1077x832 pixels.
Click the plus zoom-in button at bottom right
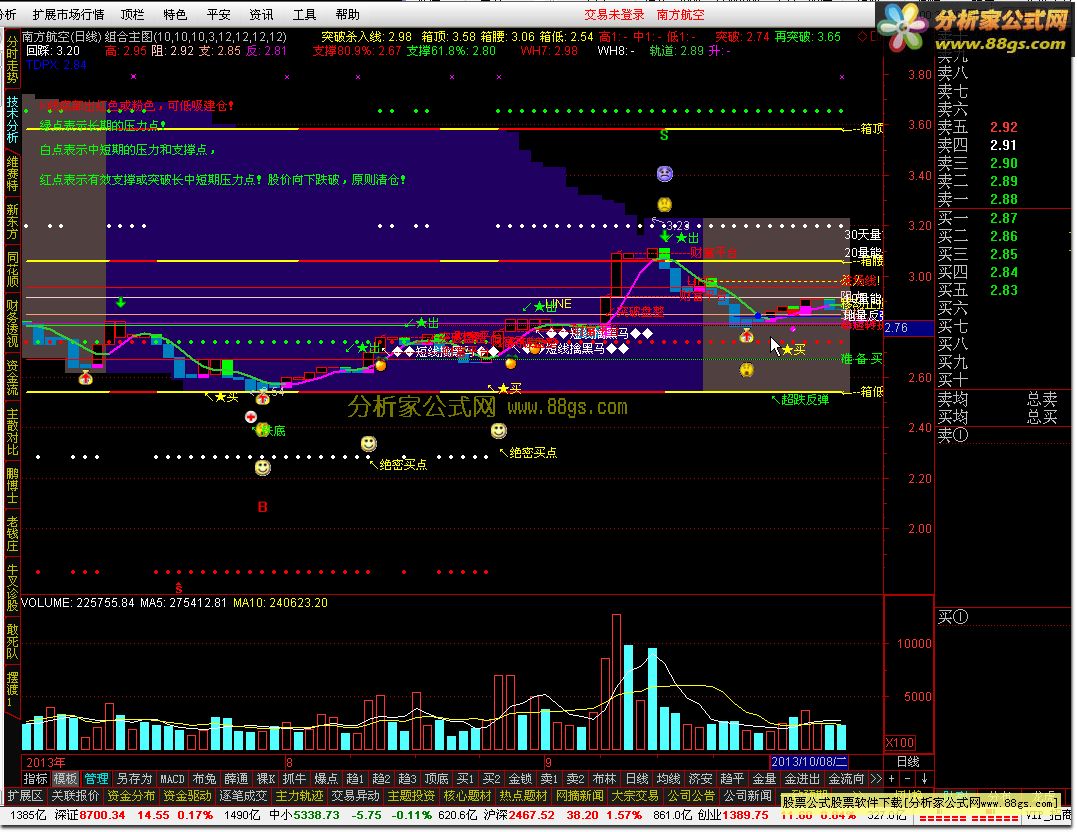coord(892,779)
